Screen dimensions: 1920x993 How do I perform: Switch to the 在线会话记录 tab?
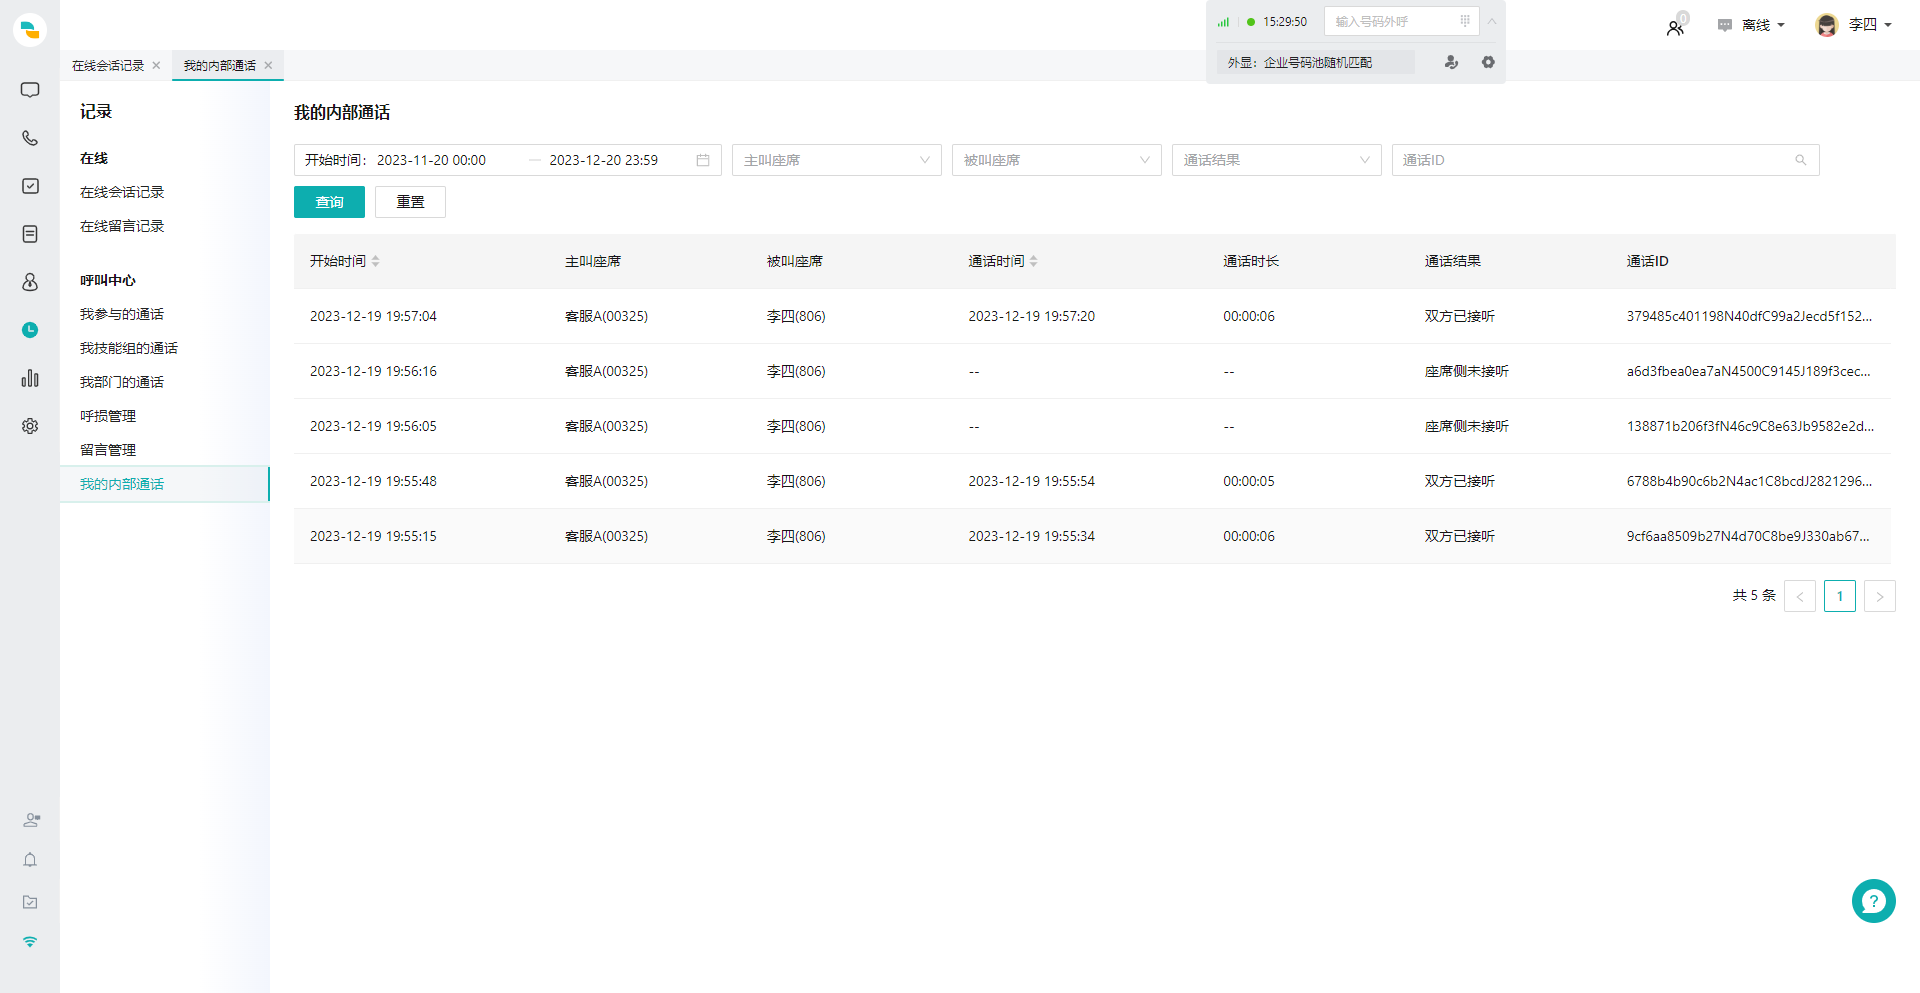pyautogui.click(x=108, y=65)
